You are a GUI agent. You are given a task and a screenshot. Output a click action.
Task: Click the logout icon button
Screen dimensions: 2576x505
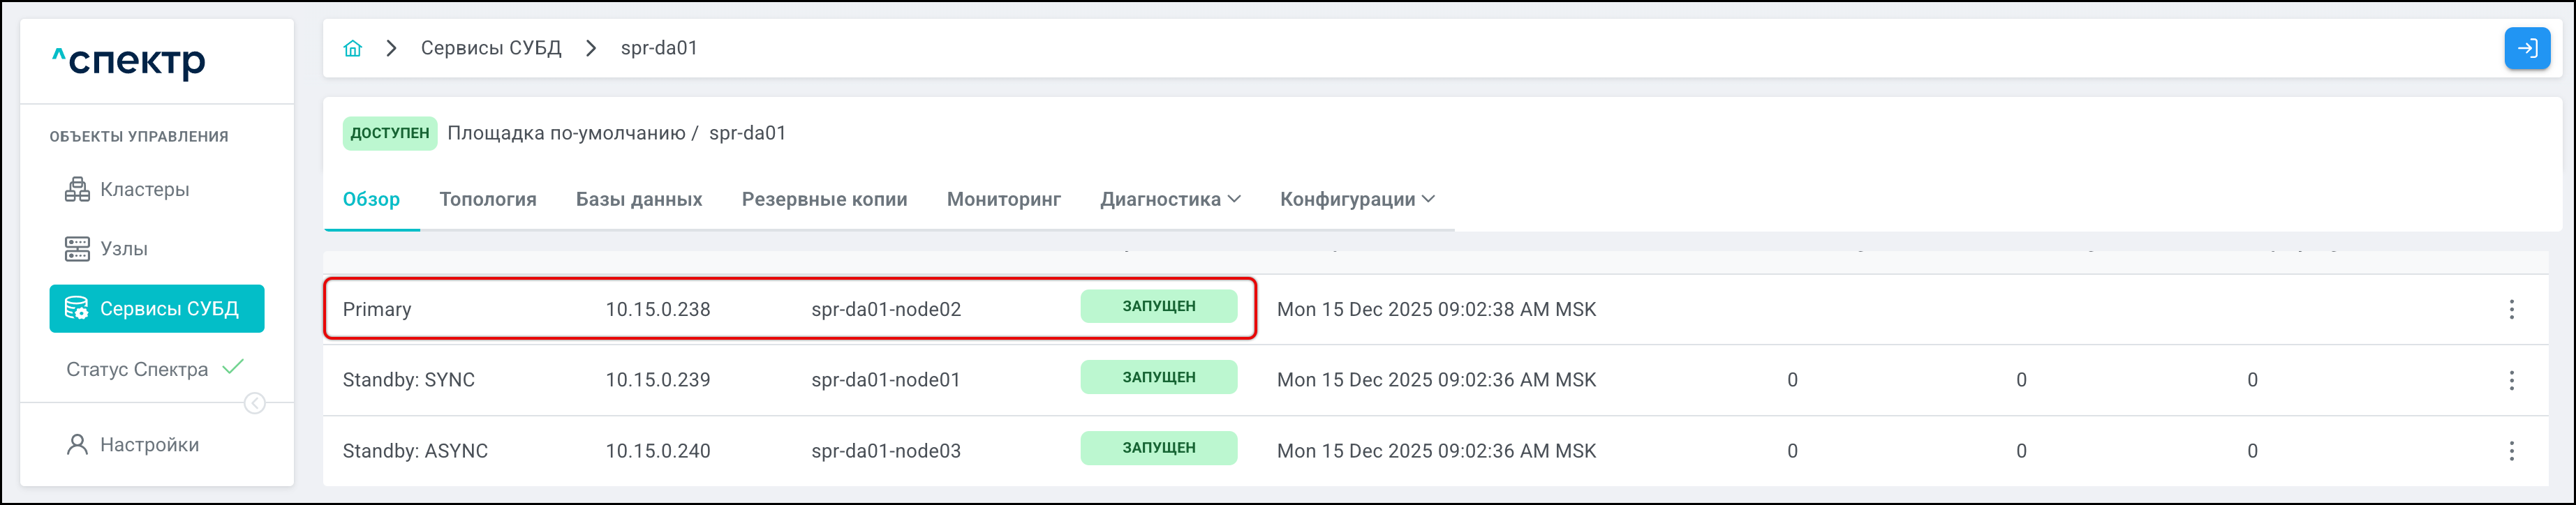pos(2526,48)
